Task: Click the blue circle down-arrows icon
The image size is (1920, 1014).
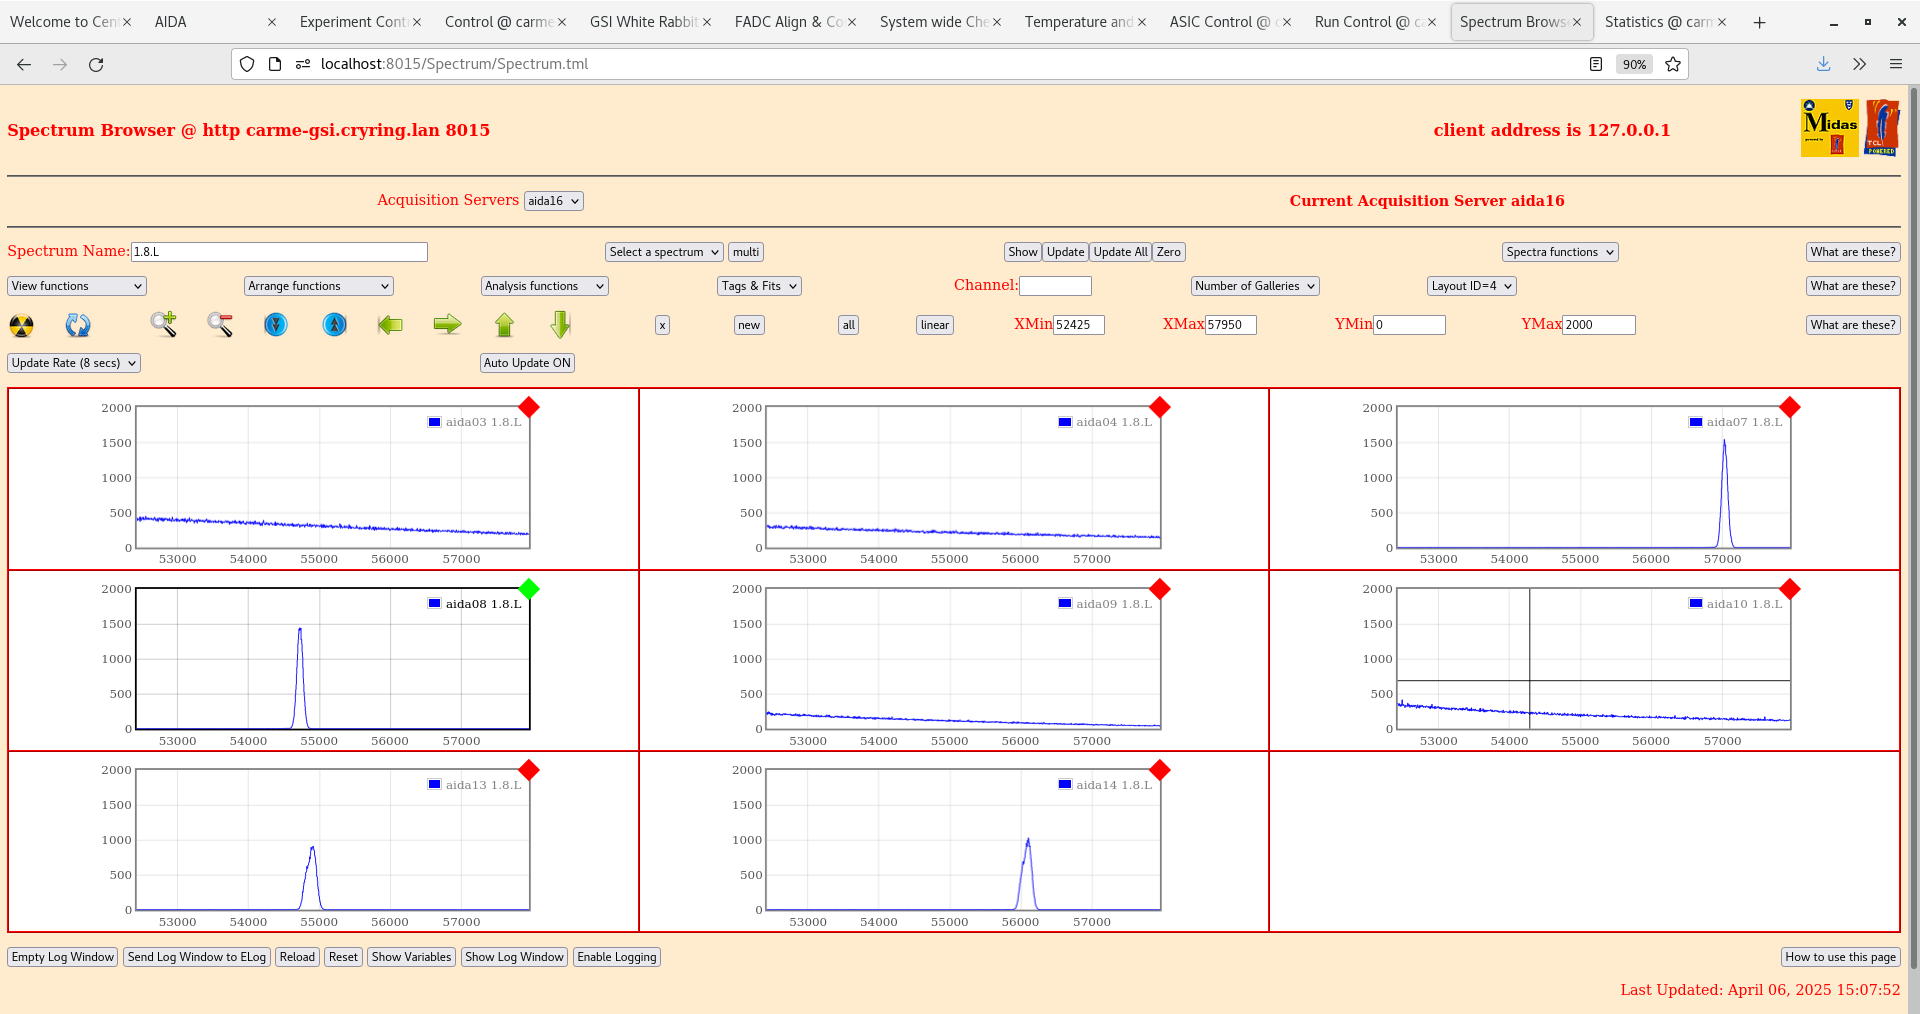Action: pyautogui.click(x=276, y=324)
